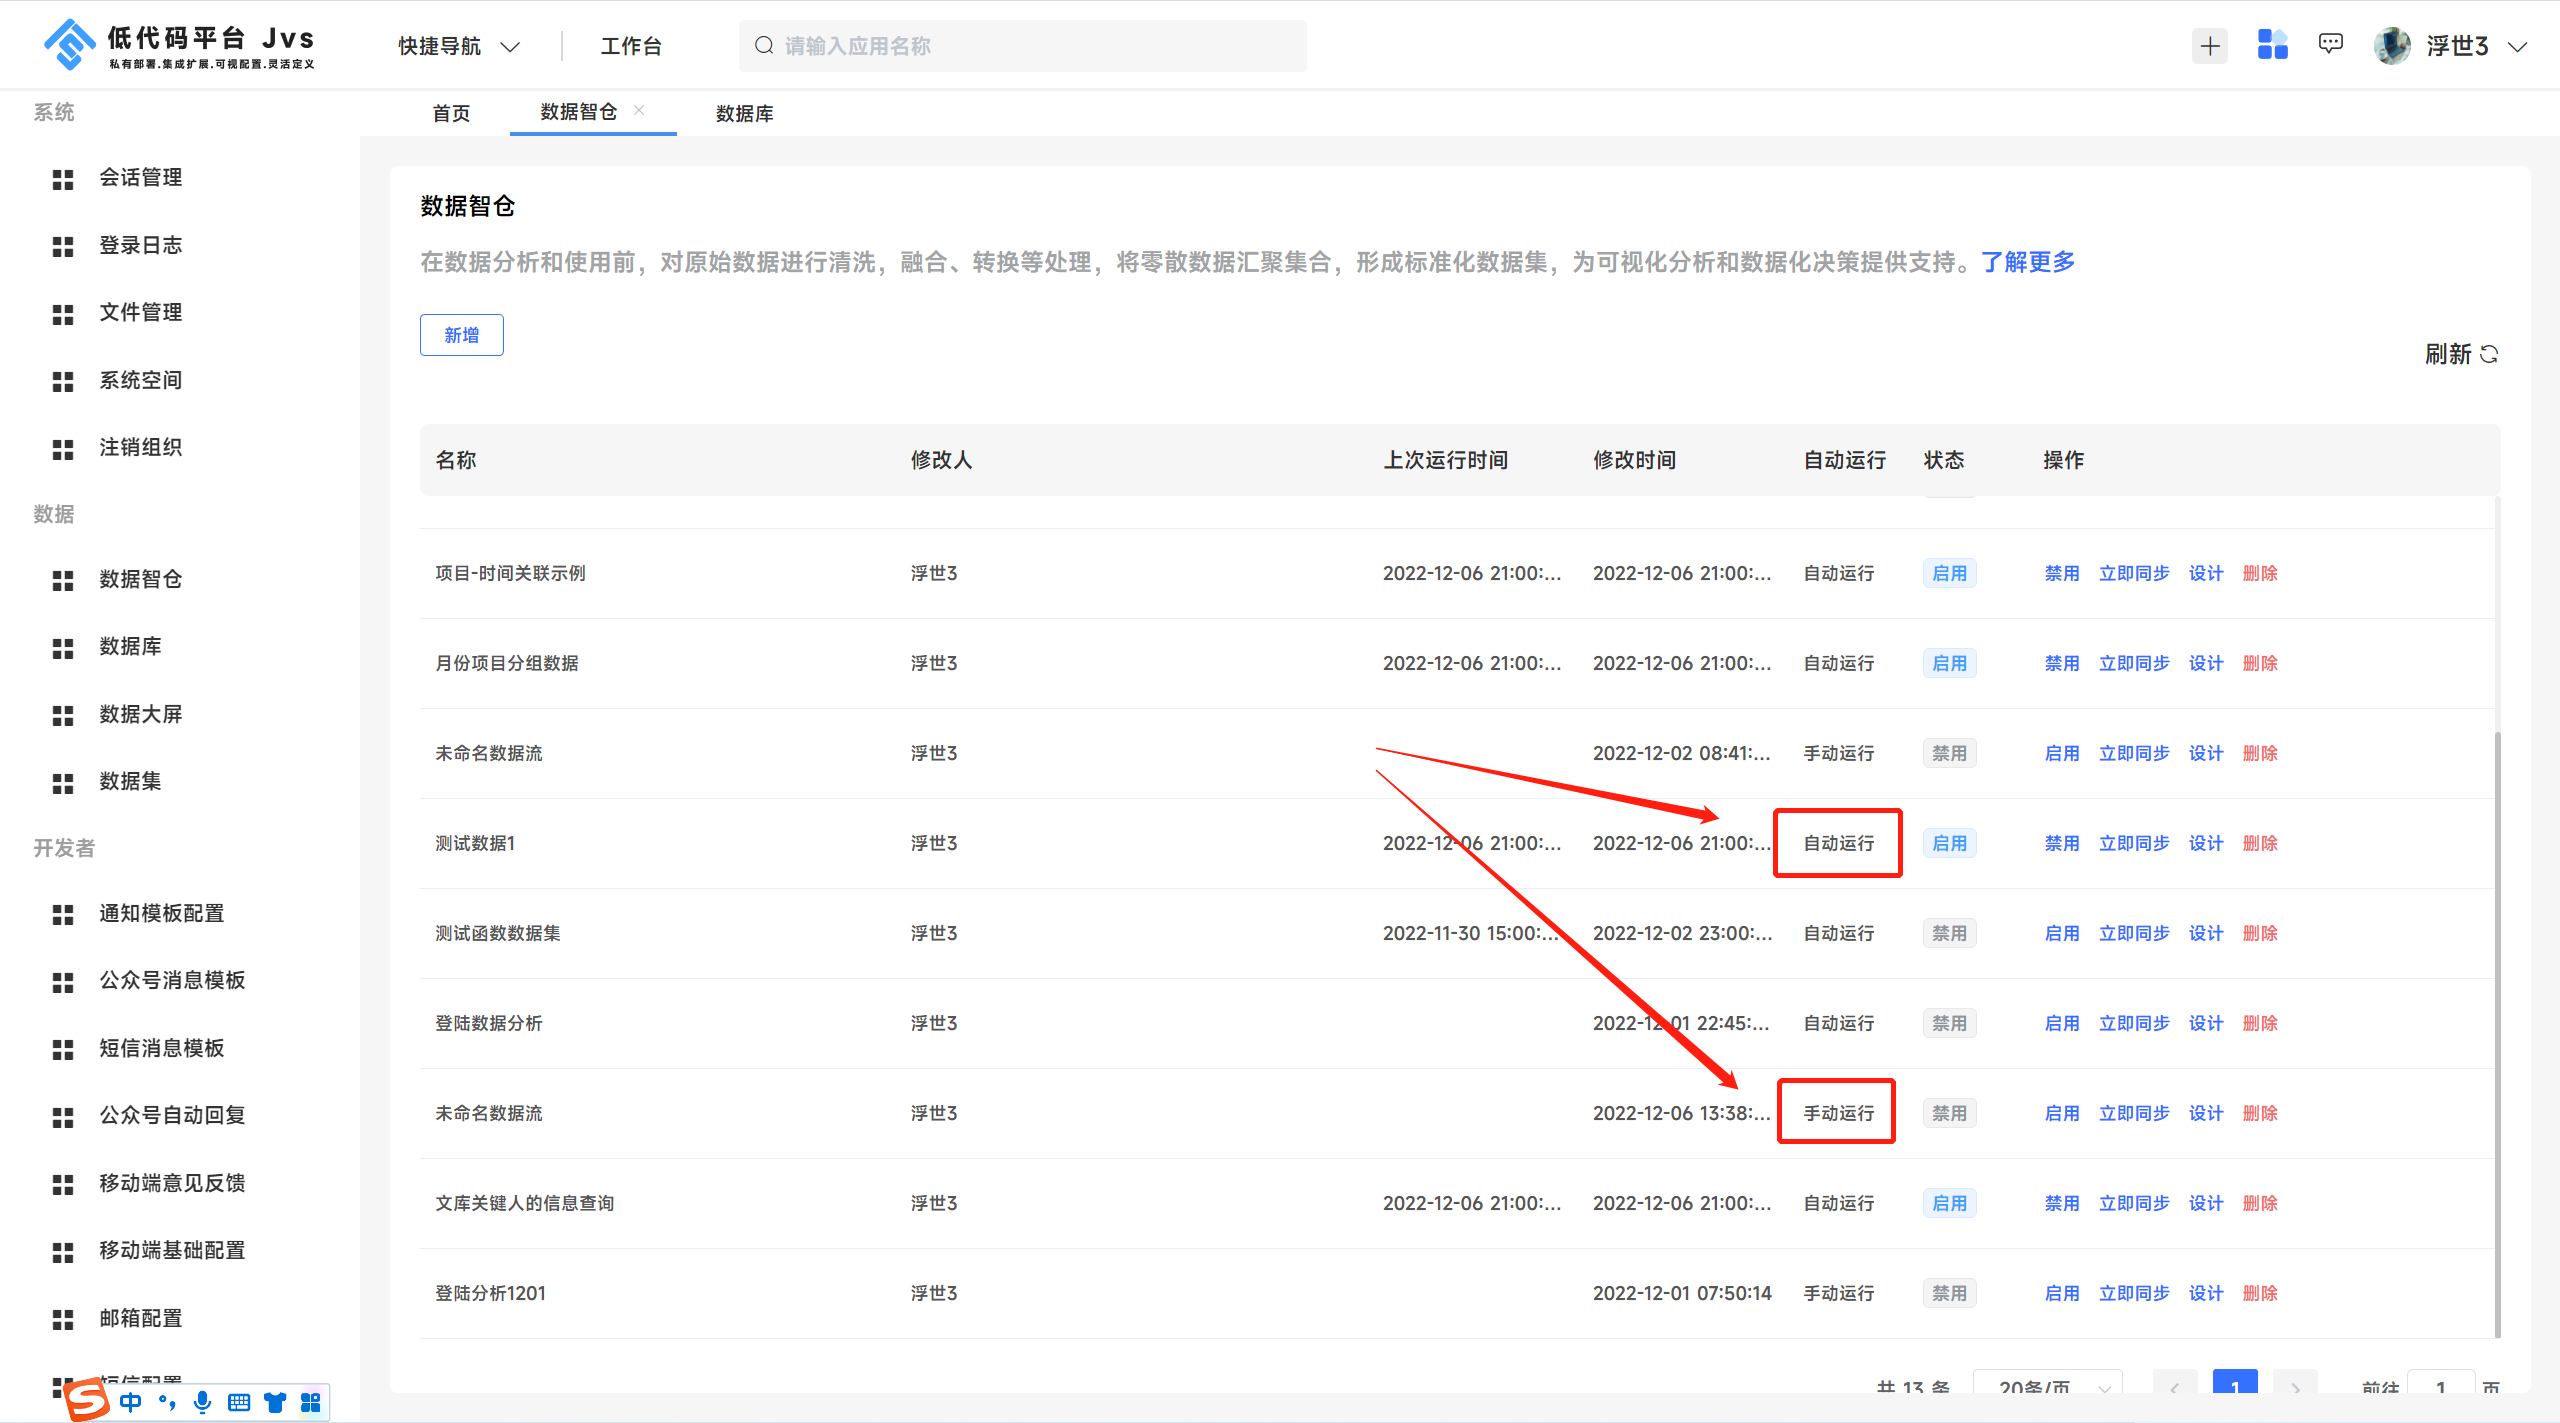Click 删除 for 测试函数数据集

(2260, 933)
